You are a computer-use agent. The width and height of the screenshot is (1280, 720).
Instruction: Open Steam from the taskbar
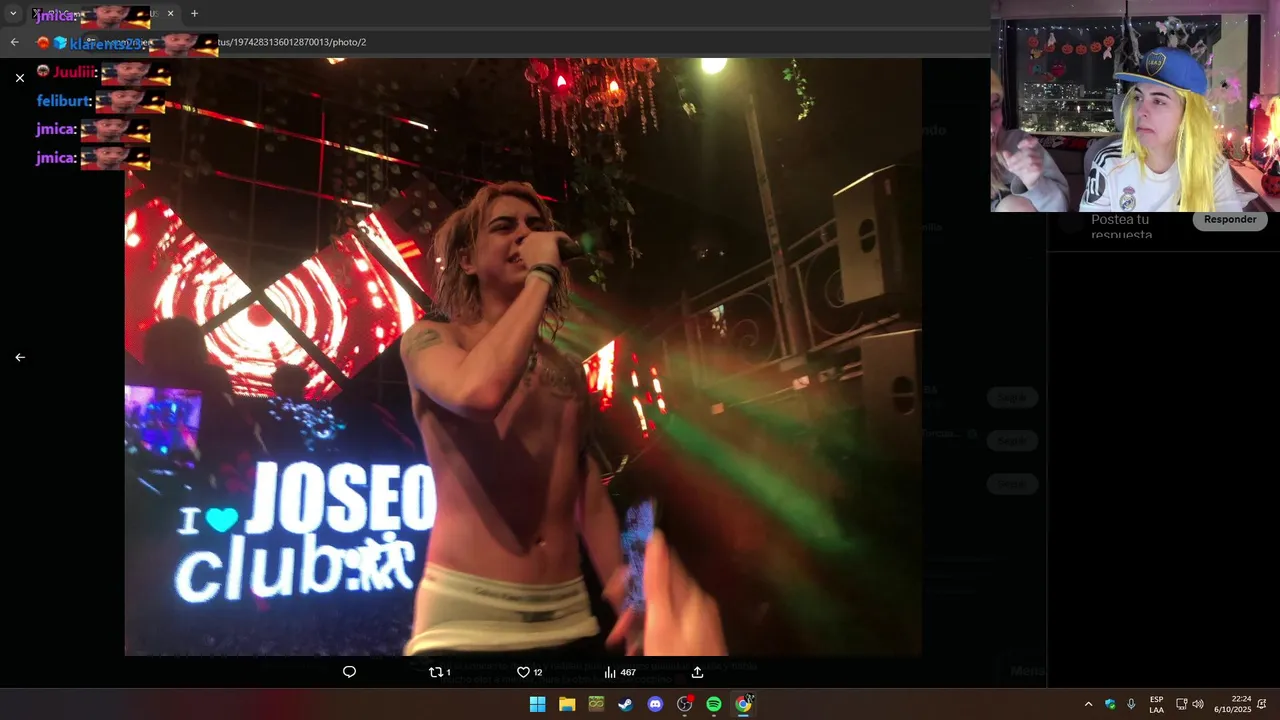[x=625, y=704]
